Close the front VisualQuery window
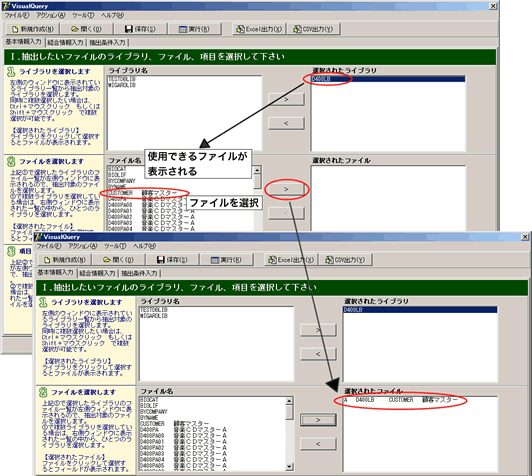Screen dimensions: 532x476 (x=525, y=236)
